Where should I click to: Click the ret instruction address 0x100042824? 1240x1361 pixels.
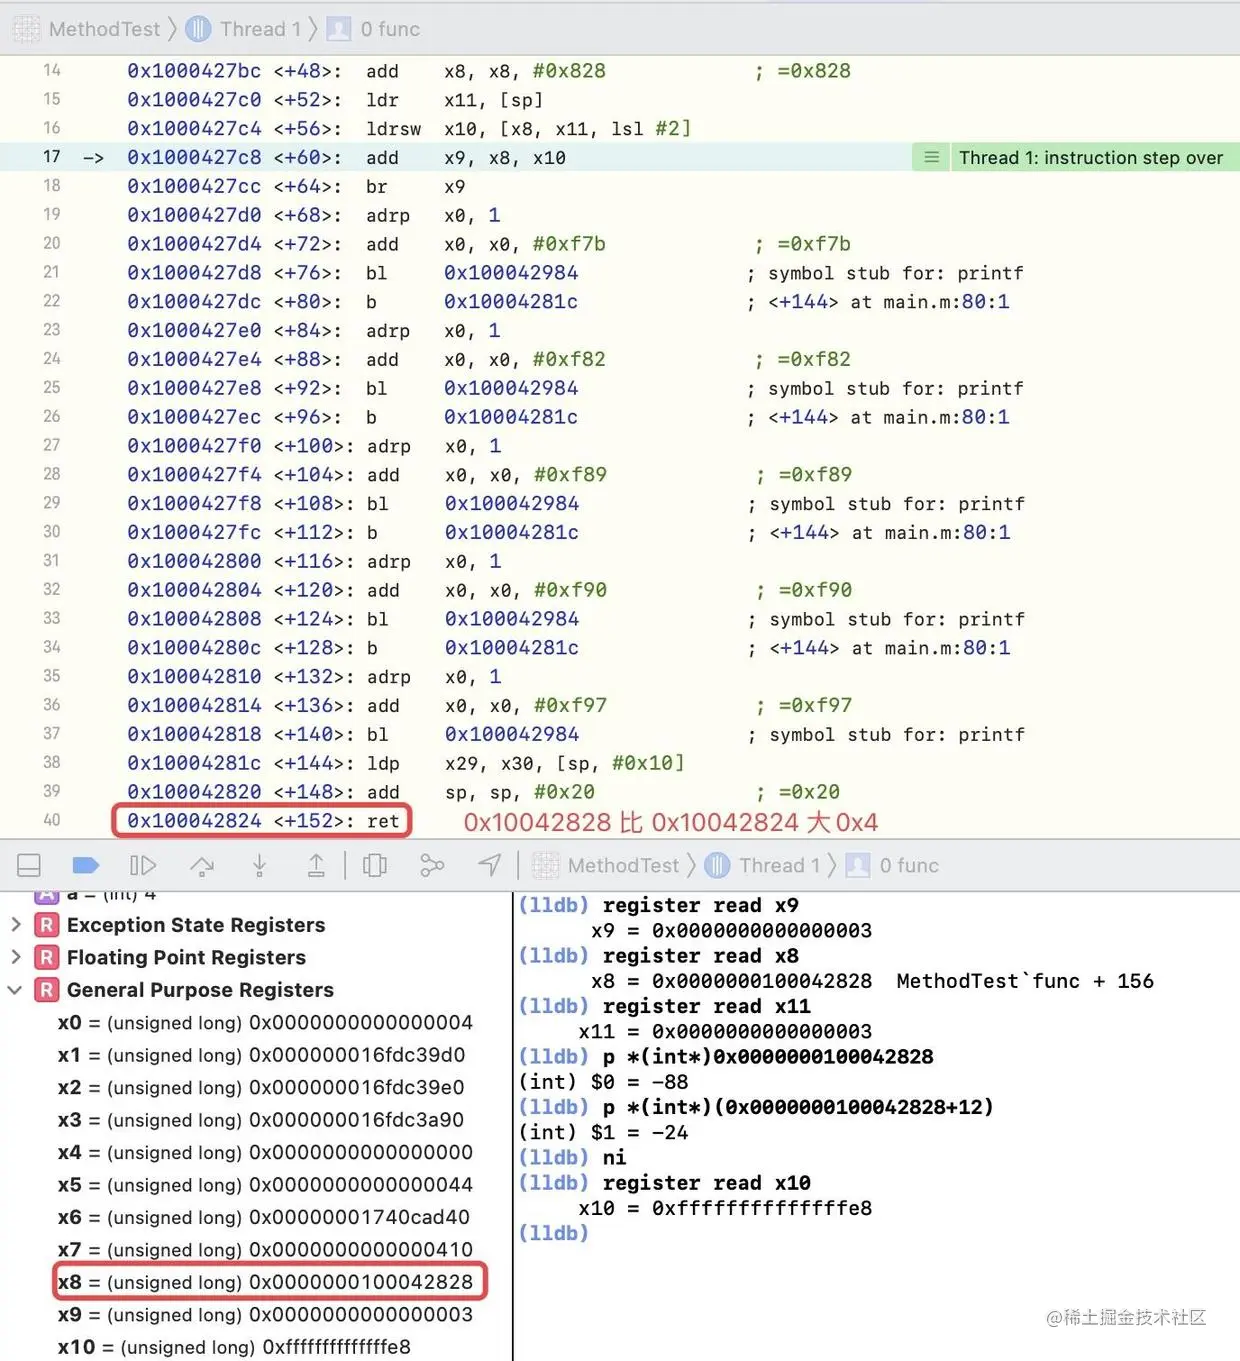coord(194,821)
